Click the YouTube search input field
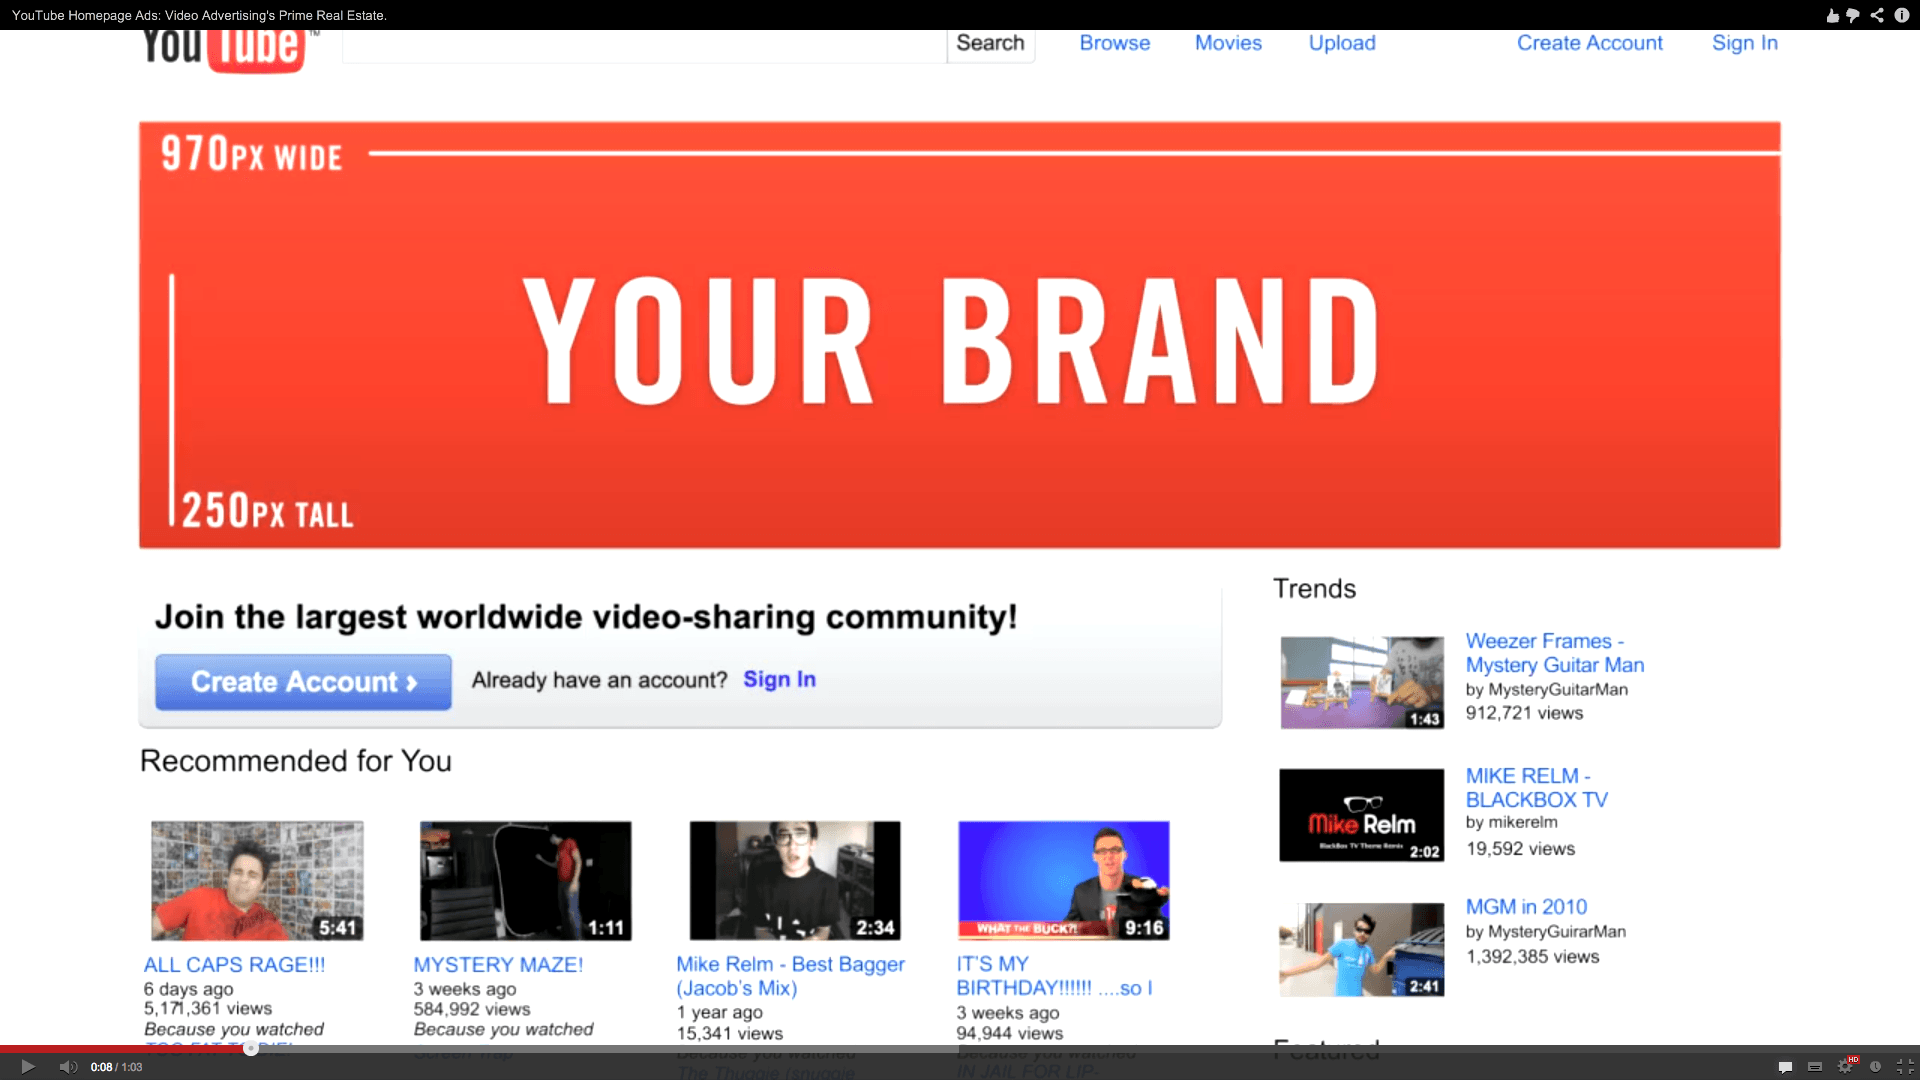The width and height of the screenshot is (1920, 1080). (644, 45)
